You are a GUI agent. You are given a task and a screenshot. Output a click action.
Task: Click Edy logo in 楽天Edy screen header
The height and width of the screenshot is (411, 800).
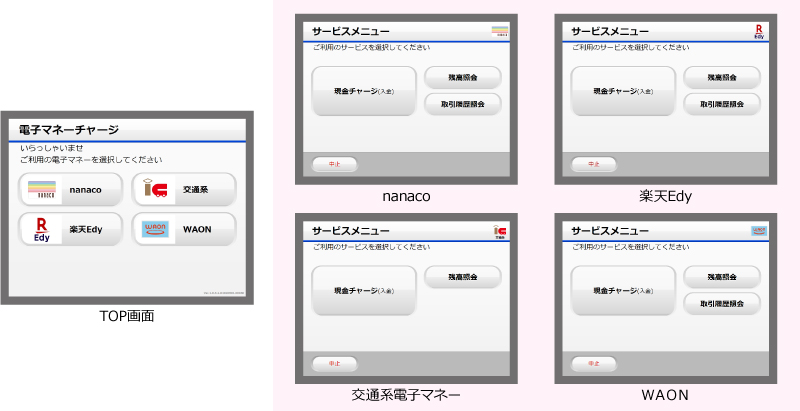[x=759, y=32]
